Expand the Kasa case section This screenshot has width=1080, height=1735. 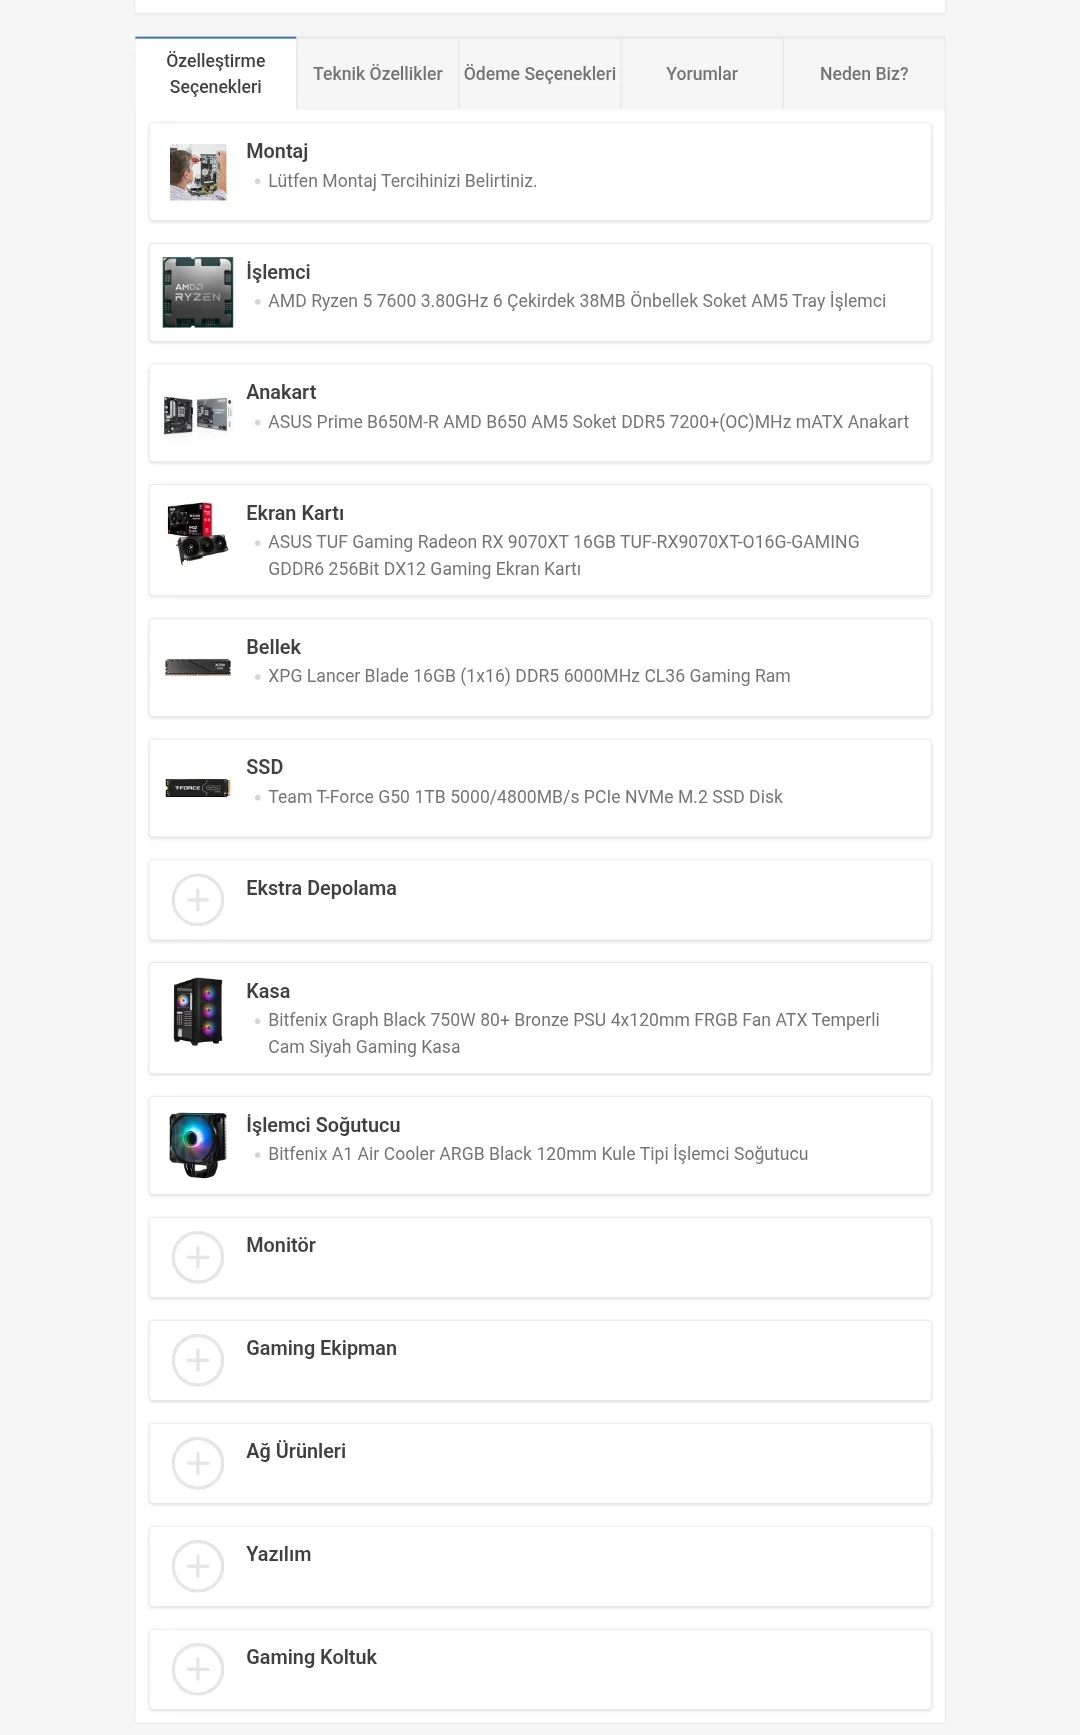[x=540, y=1018]
